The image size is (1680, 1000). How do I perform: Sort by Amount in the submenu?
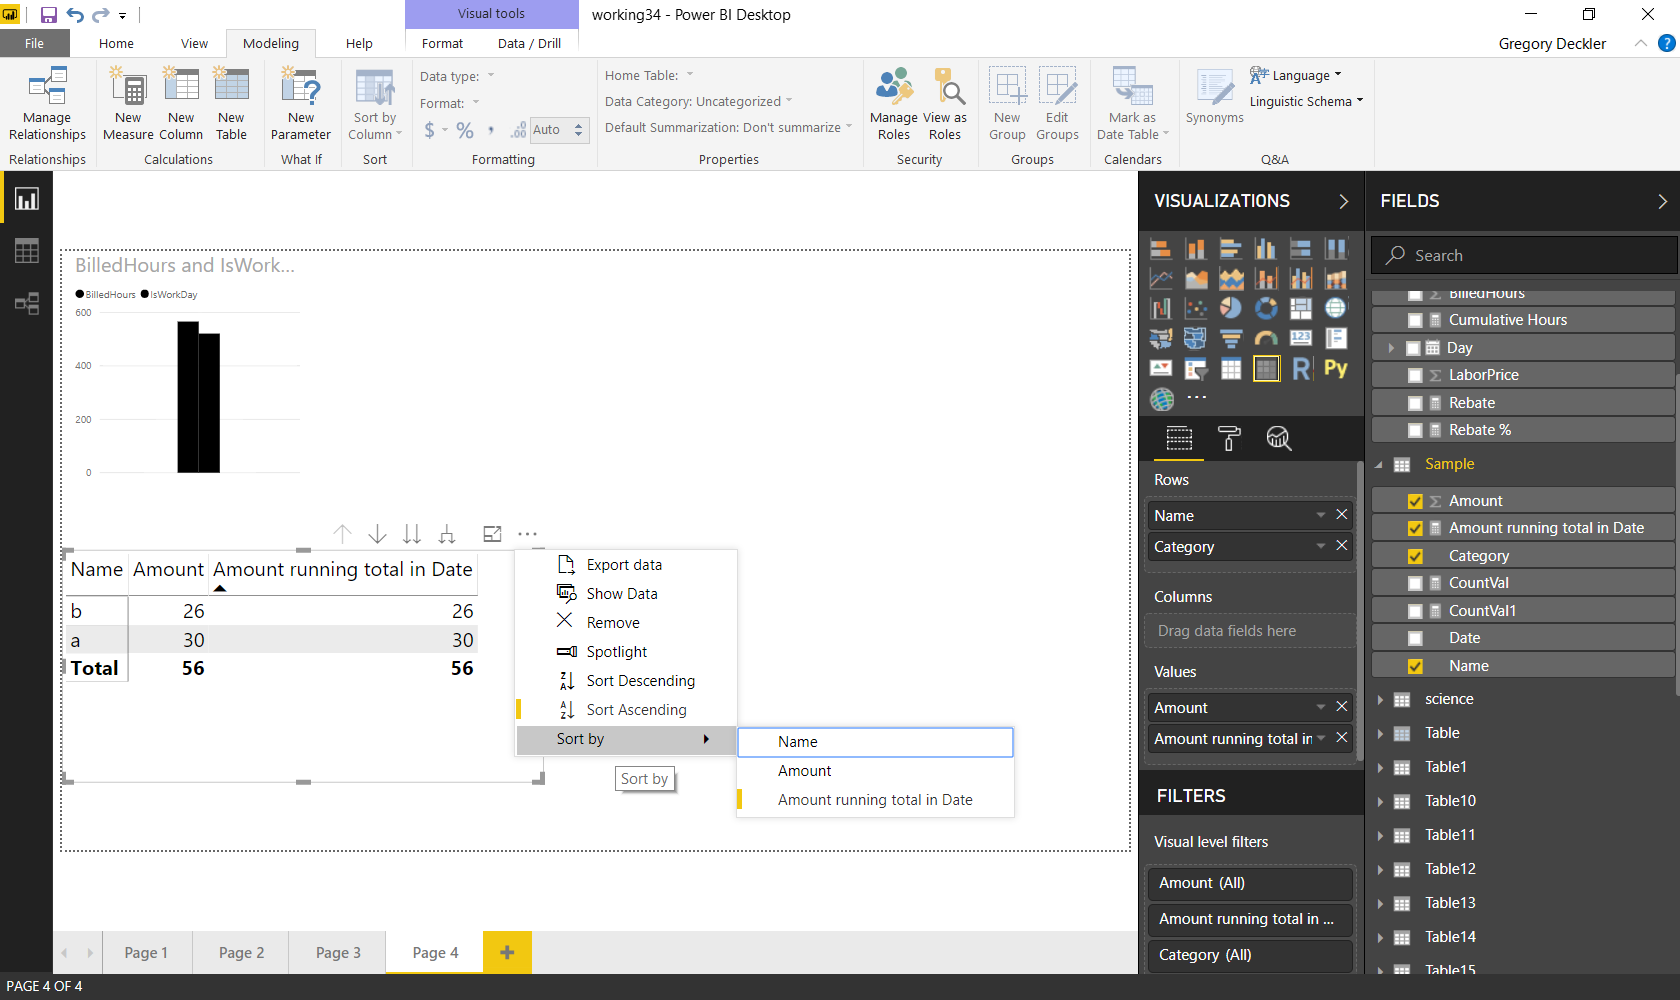875,771
